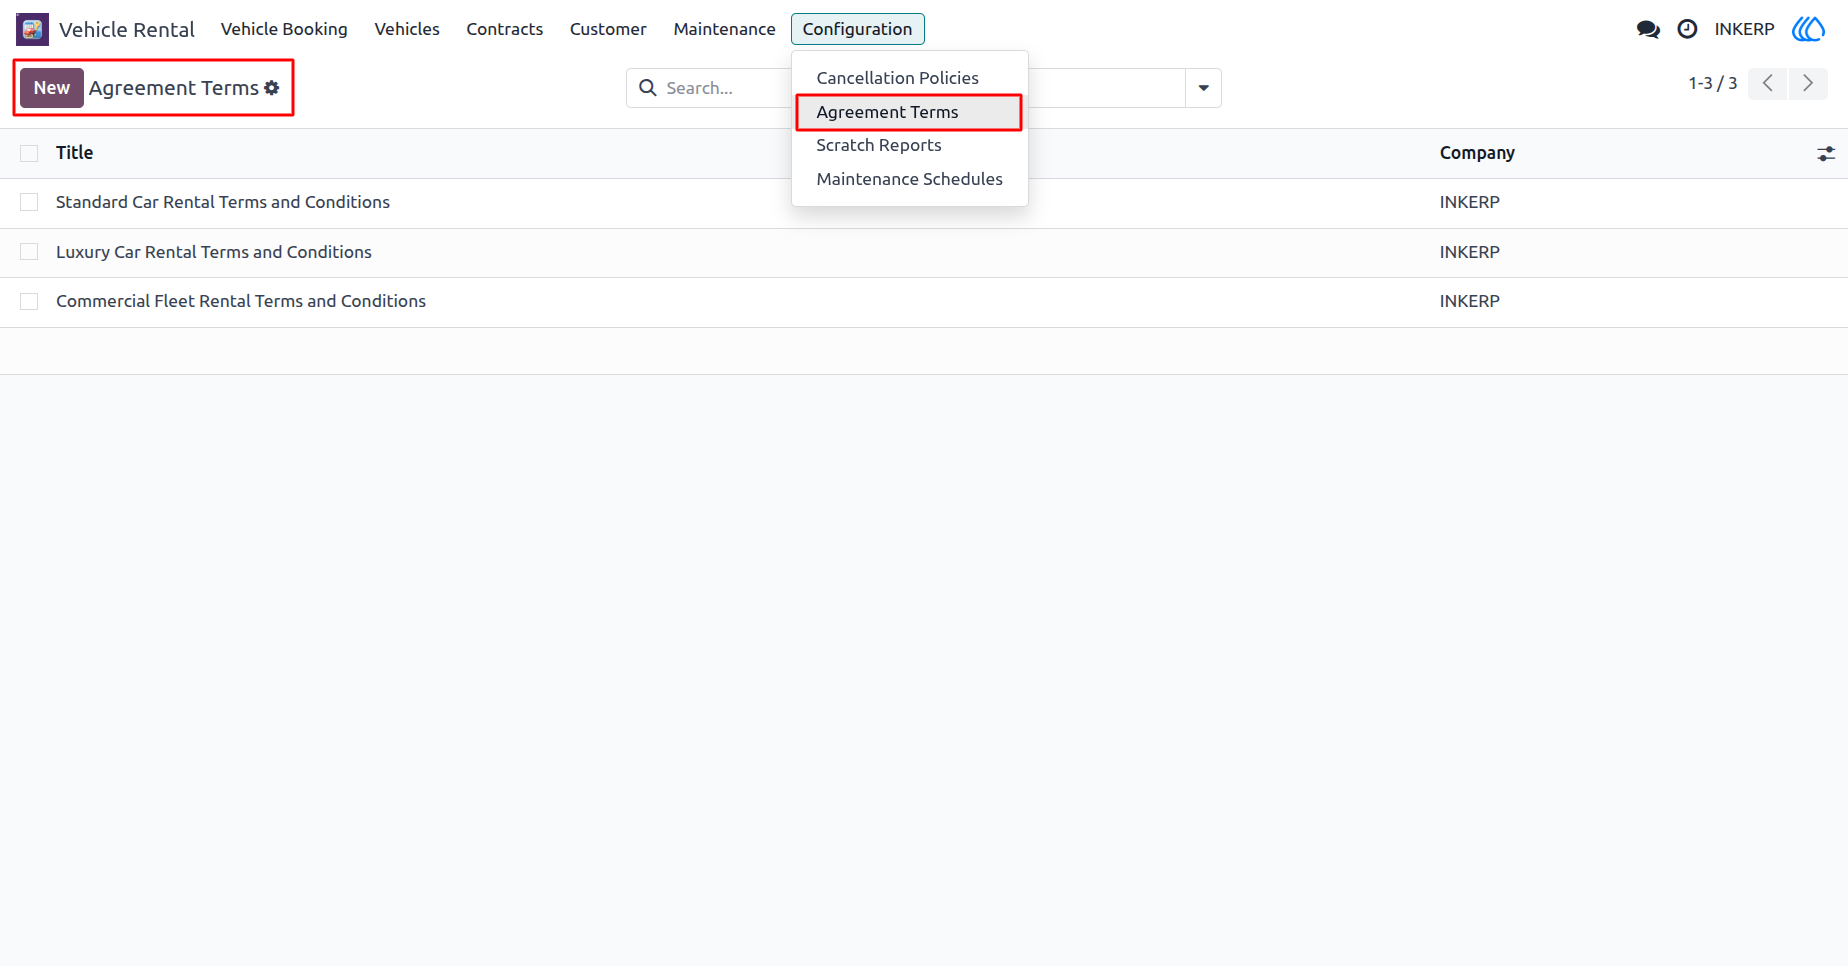
Task: Sort by the Title column header
Action: 74,153
